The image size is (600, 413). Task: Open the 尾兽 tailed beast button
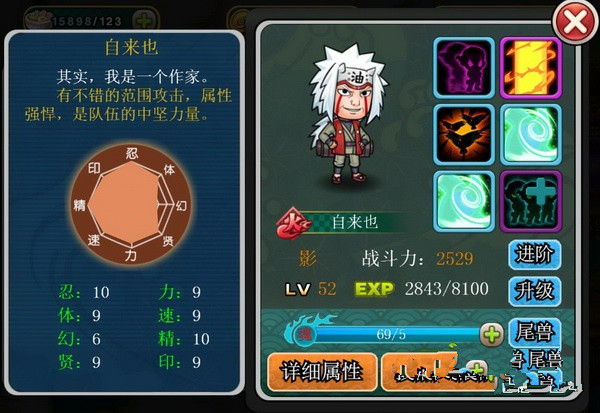click(x=535, y=331)
